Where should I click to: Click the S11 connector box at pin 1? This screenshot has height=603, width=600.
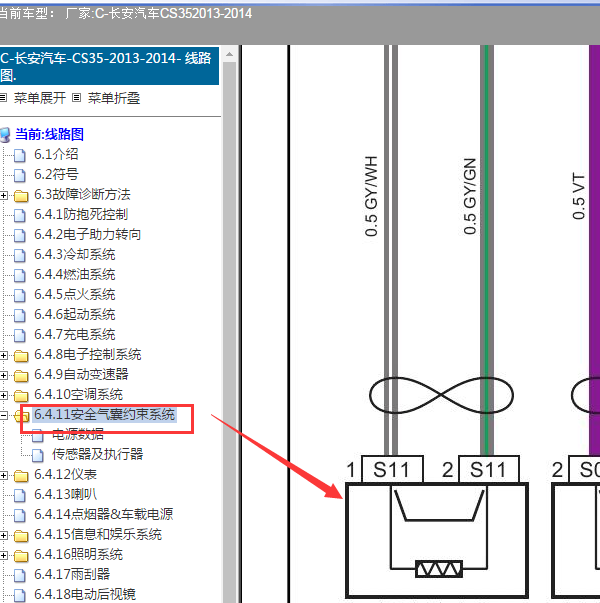click(392, 469)
